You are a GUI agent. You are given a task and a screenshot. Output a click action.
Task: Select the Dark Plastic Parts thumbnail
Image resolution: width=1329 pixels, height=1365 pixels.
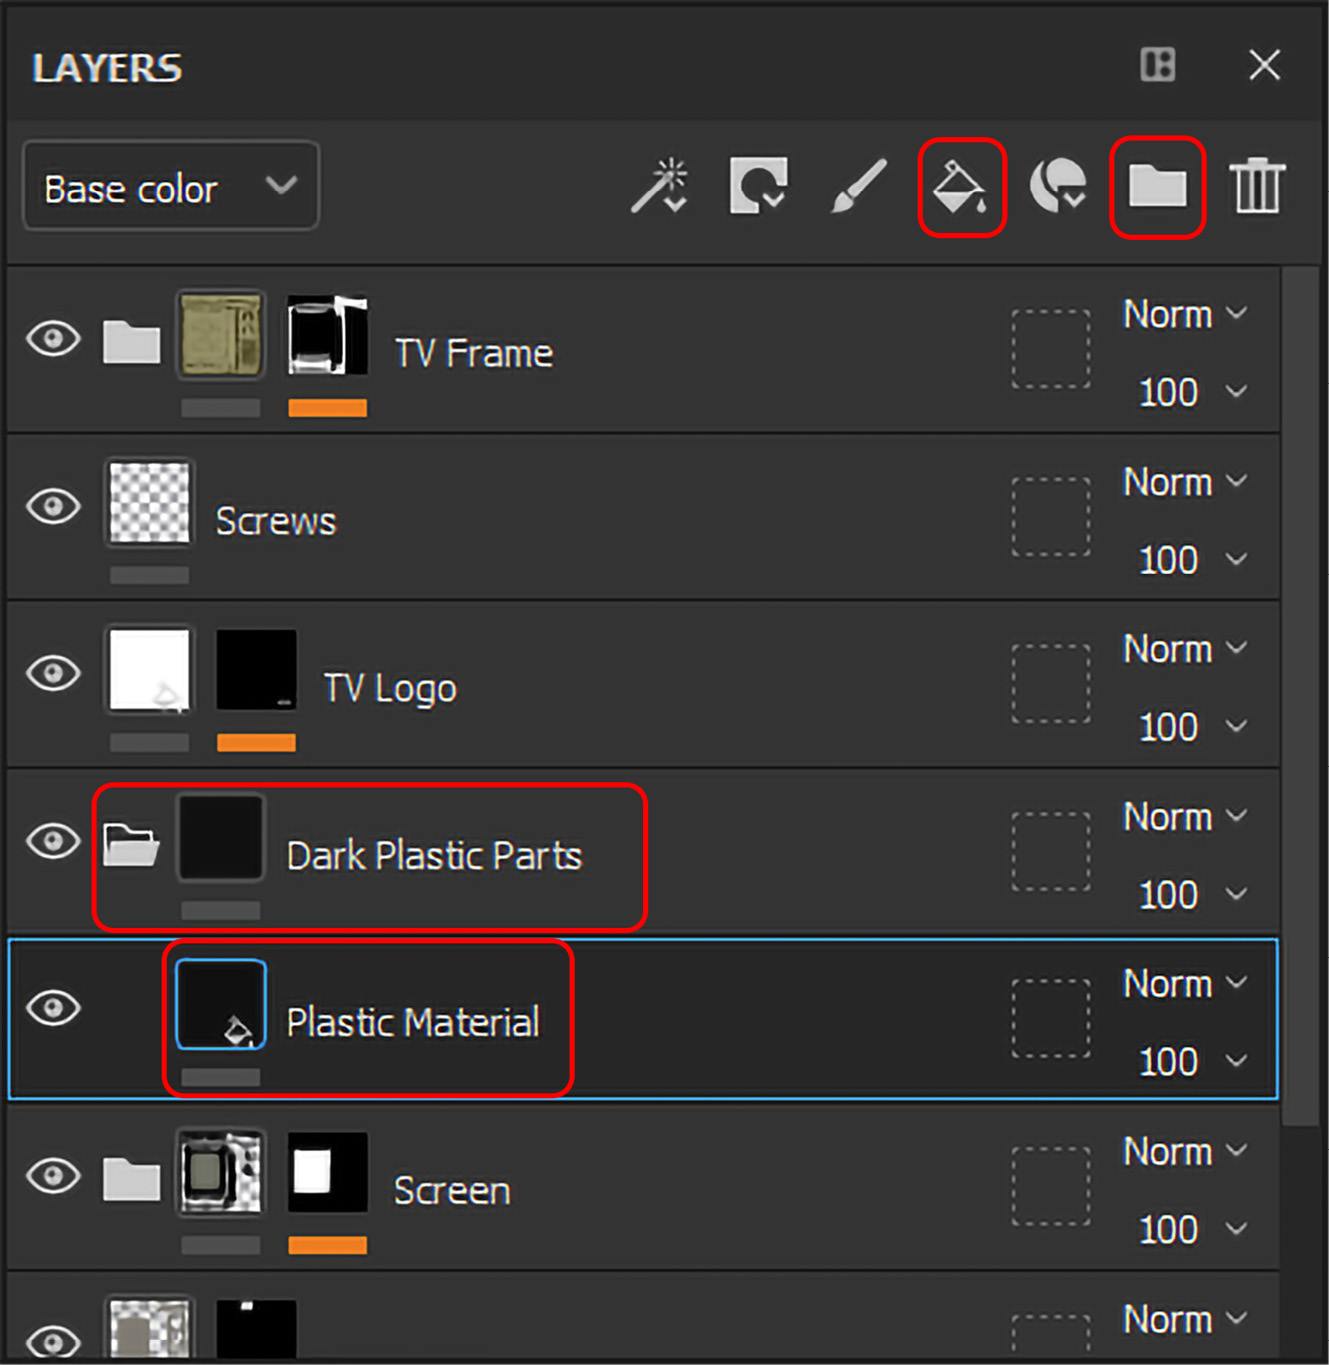(x=221, y=838)
